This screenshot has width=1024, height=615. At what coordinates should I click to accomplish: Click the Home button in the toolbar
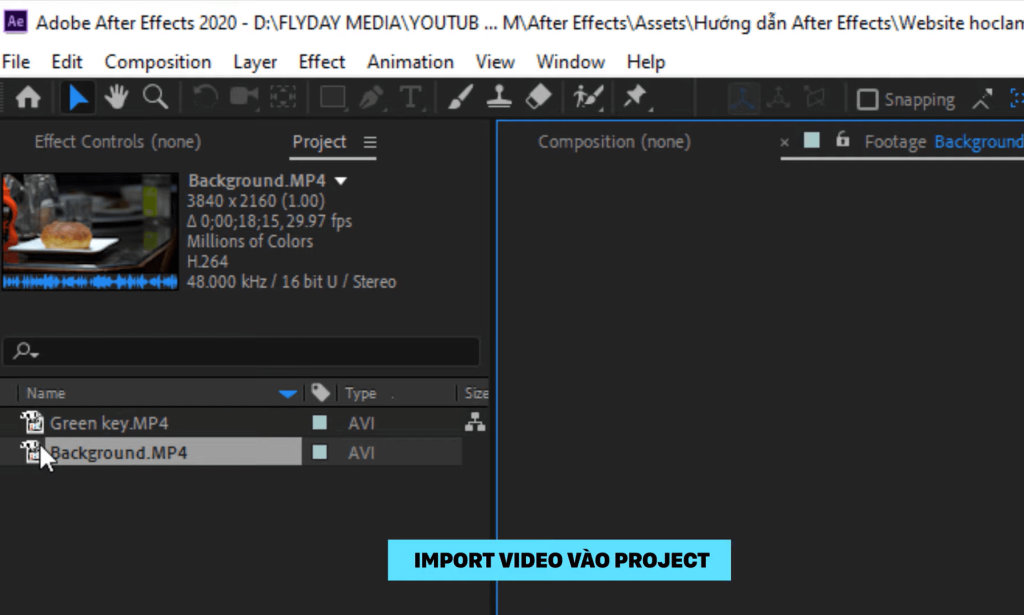(28, 97)
